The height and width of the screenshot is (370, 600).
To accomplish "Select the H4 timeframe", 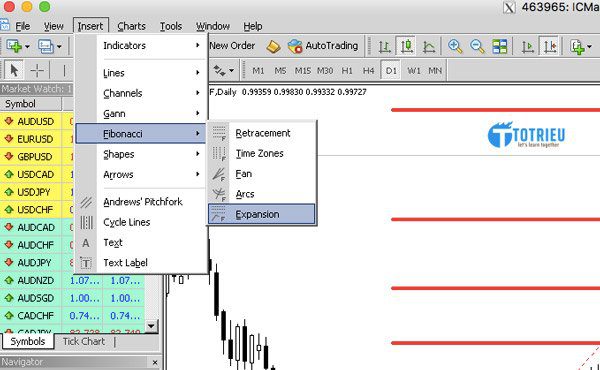I will (368, 71).
